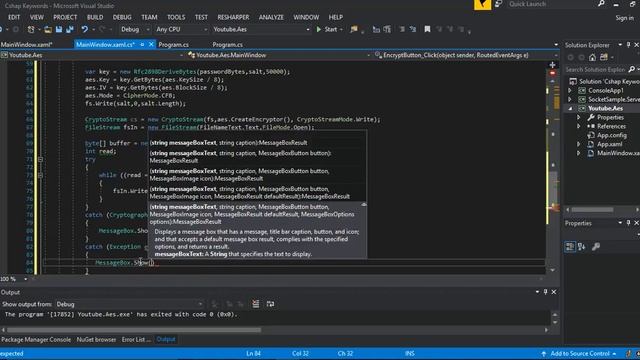Click the Save icon in toolbar
Screen dimensions: 640x360
click(x=59, y=29)
